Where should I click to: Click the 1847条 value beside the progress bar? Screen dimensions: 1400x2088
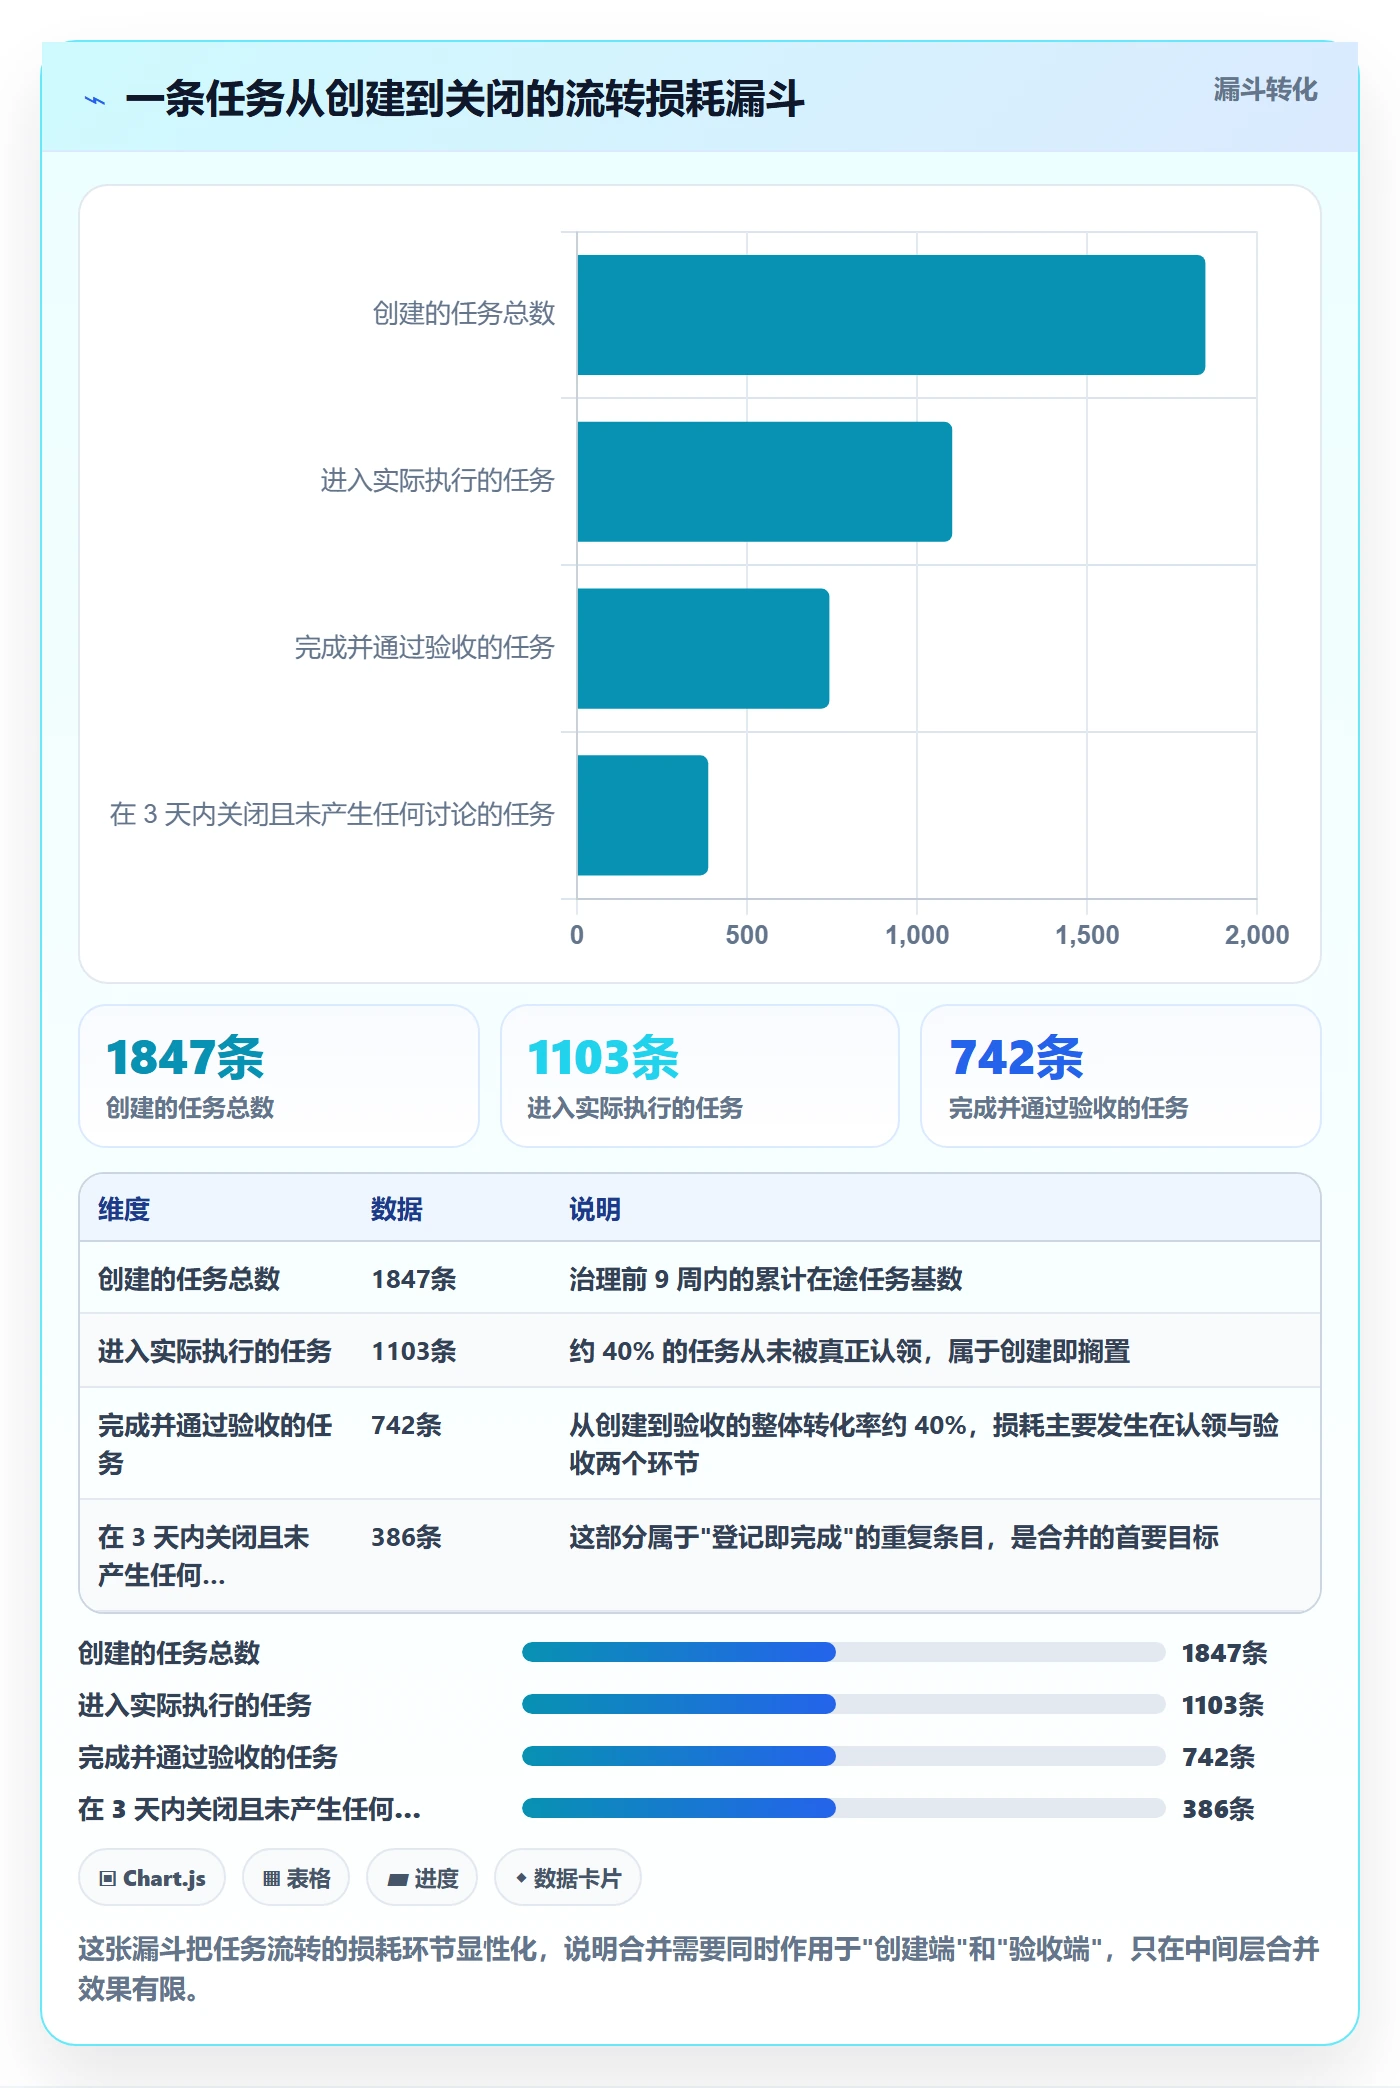tap(1225, 1653)
